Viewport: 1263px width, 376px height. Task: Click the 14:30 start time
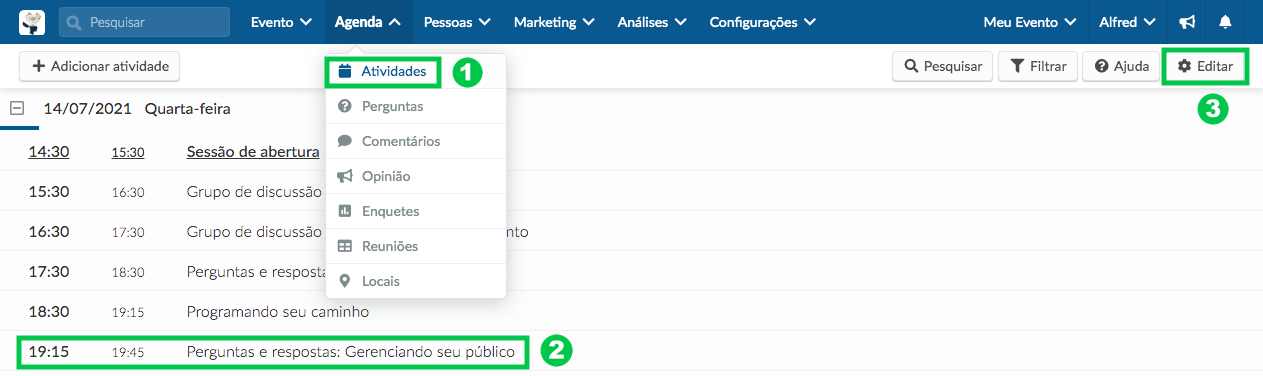(48, 152)
